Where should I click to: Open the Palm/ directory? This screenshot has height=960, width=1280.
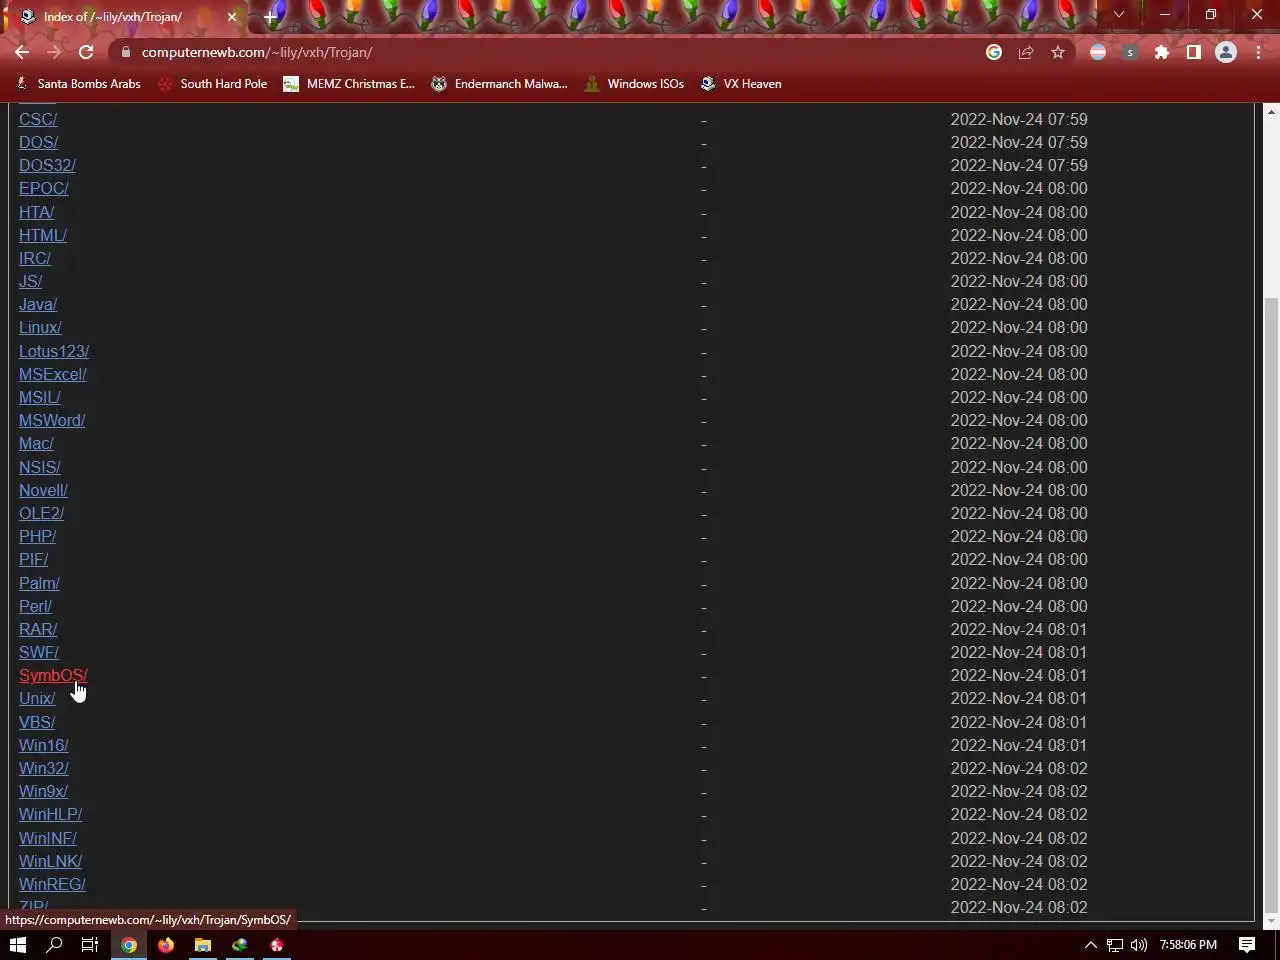coord(39,583)
